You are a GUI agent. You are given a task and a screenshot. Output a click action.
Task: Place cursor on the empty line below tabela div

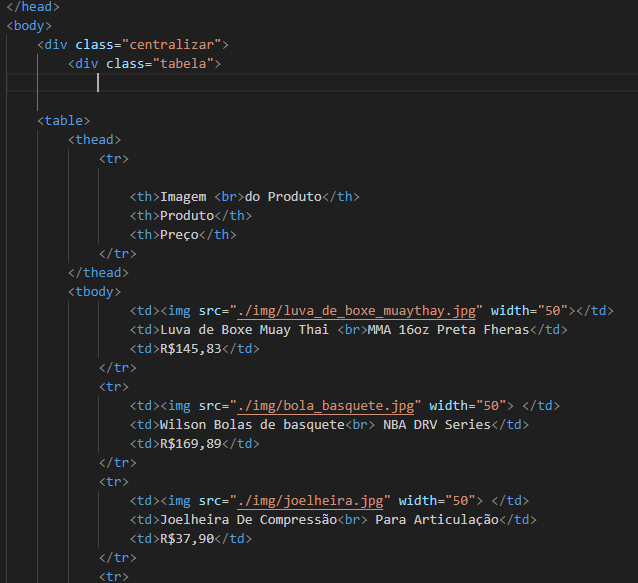point(322,83)
